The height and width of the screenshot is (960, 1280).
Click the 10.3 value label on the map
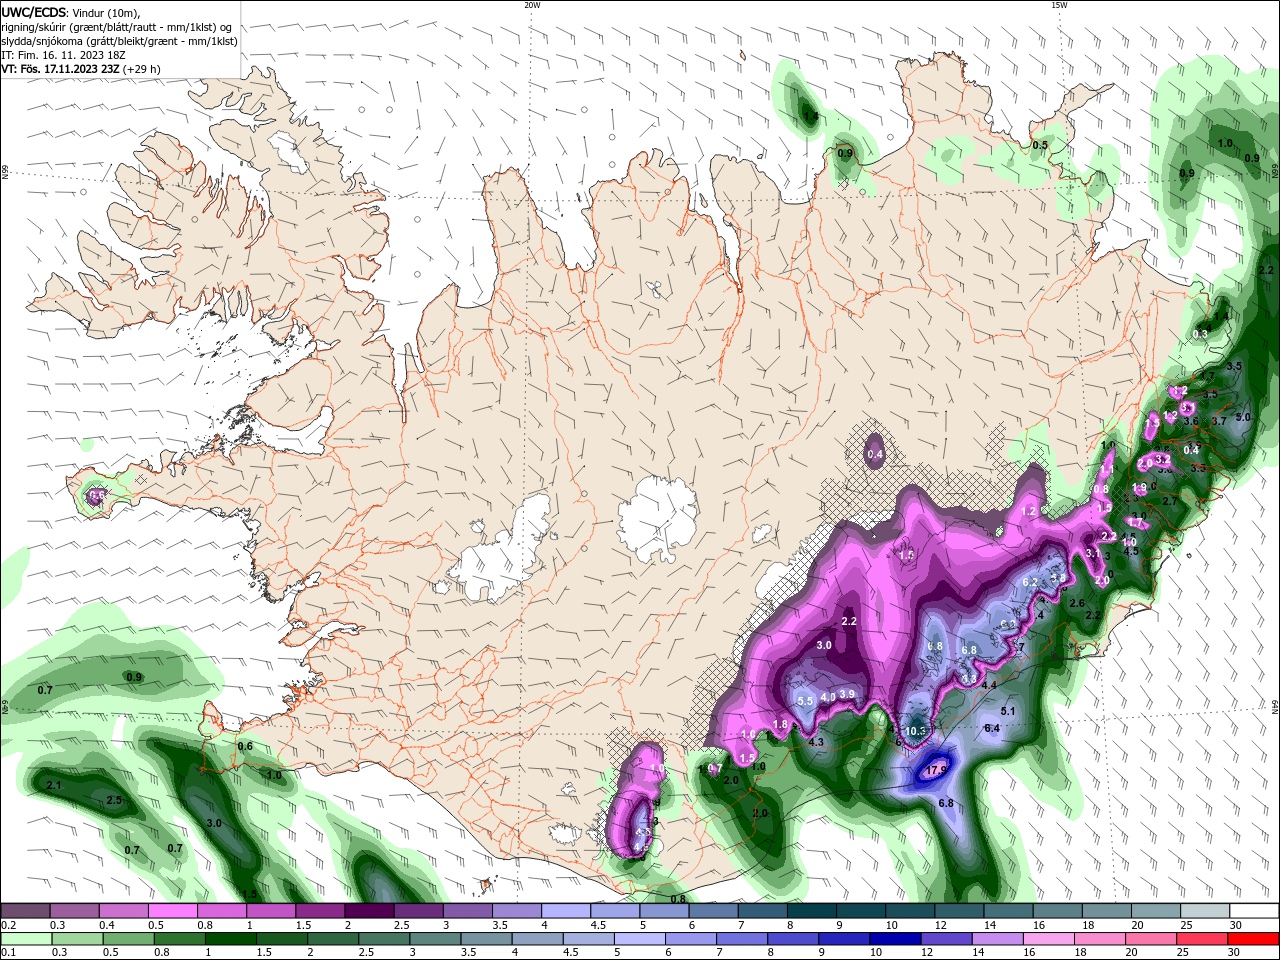914,731
